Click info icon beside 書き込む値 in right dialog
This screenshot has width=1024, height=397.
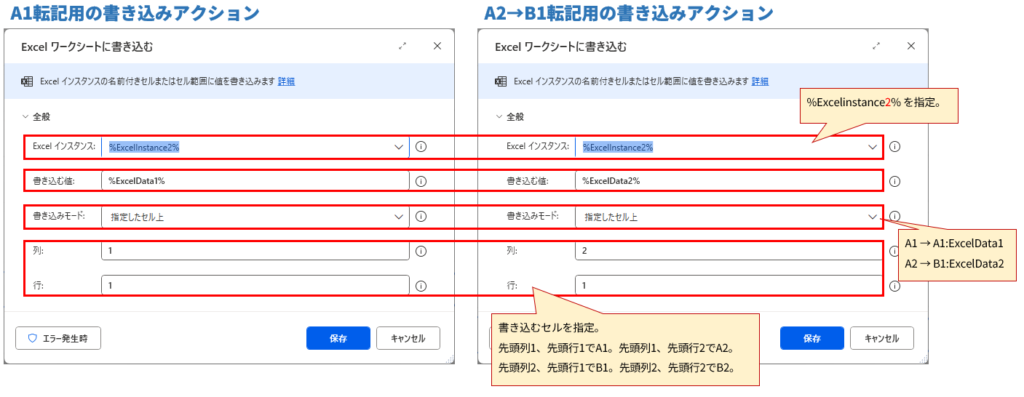pyautogui.click(x=895, y=181)
